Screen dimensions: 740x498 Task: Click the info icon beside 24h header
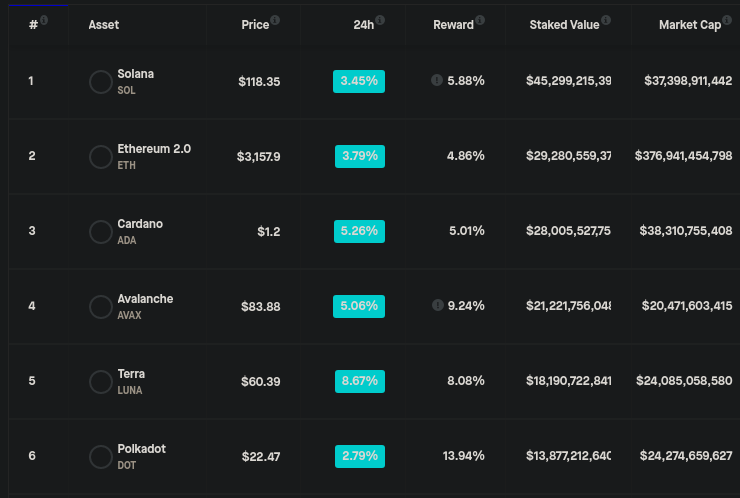coord(380,20)
